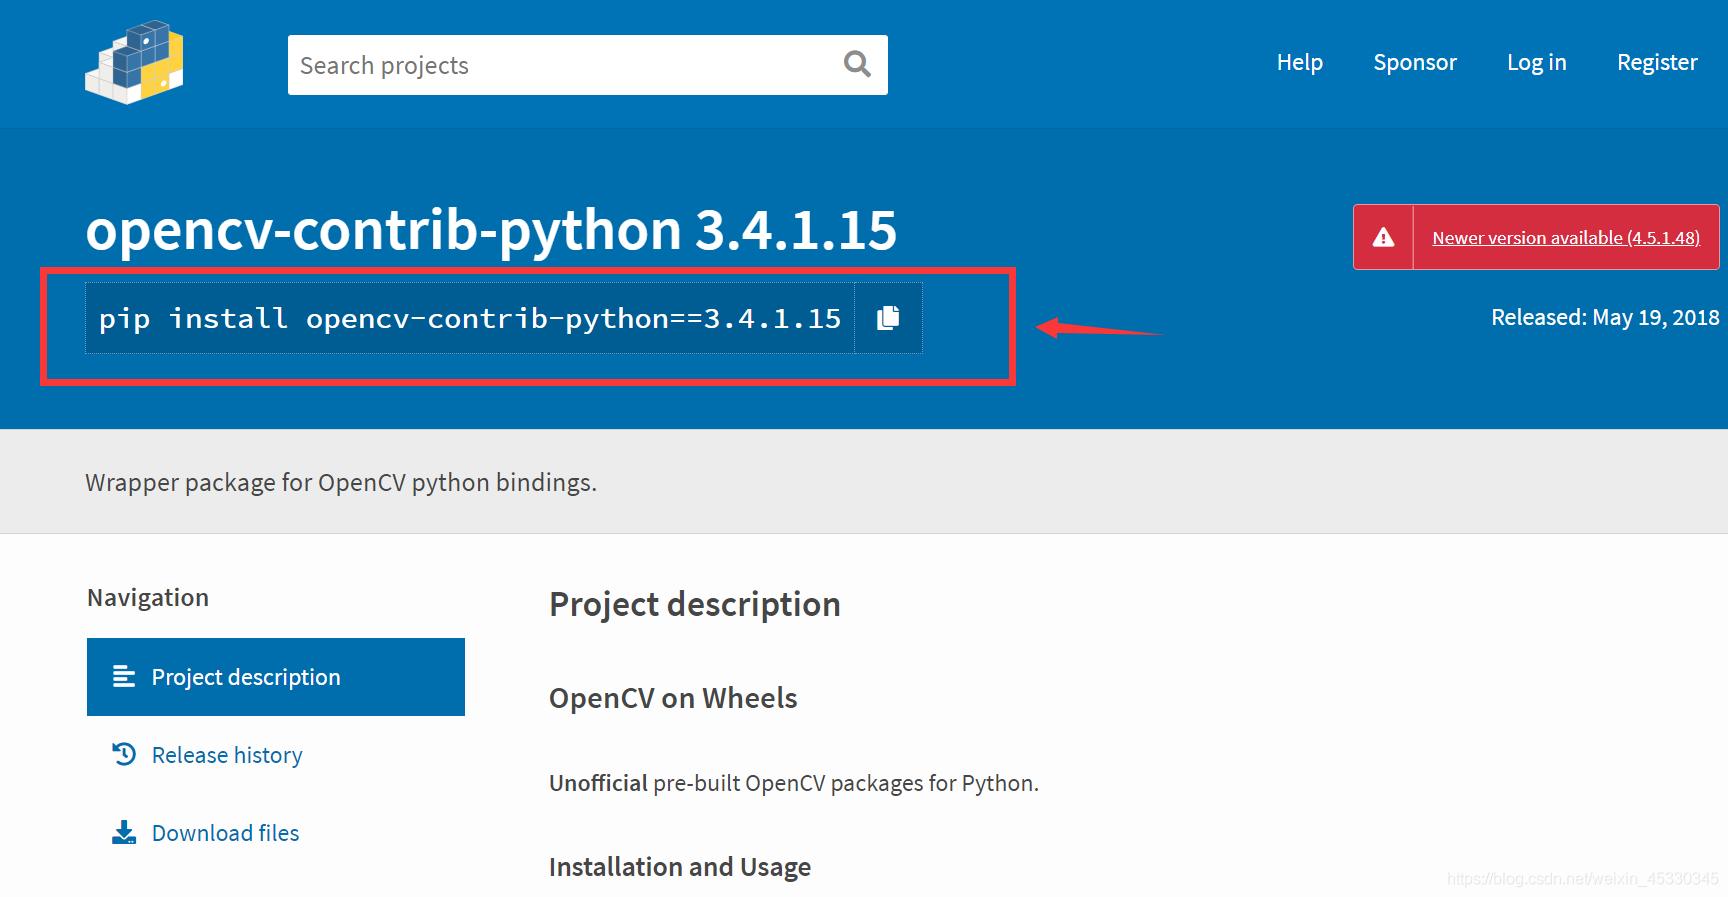1728x897 pixels.
Task: Click the pip install command text
Action: click(470, 318)
